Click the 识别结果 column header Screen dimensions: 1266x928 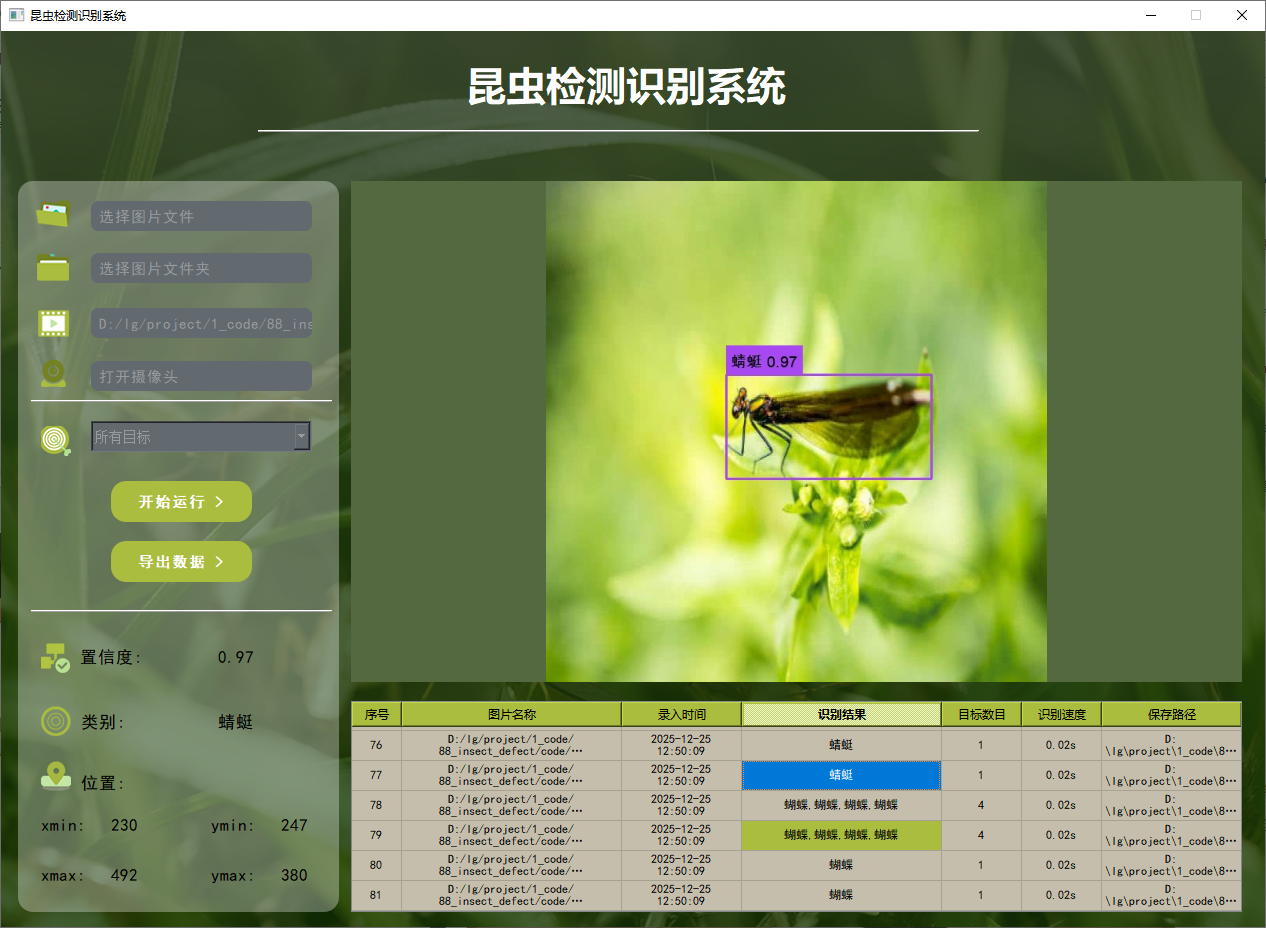pyautogui.click(x=841, y=714)
